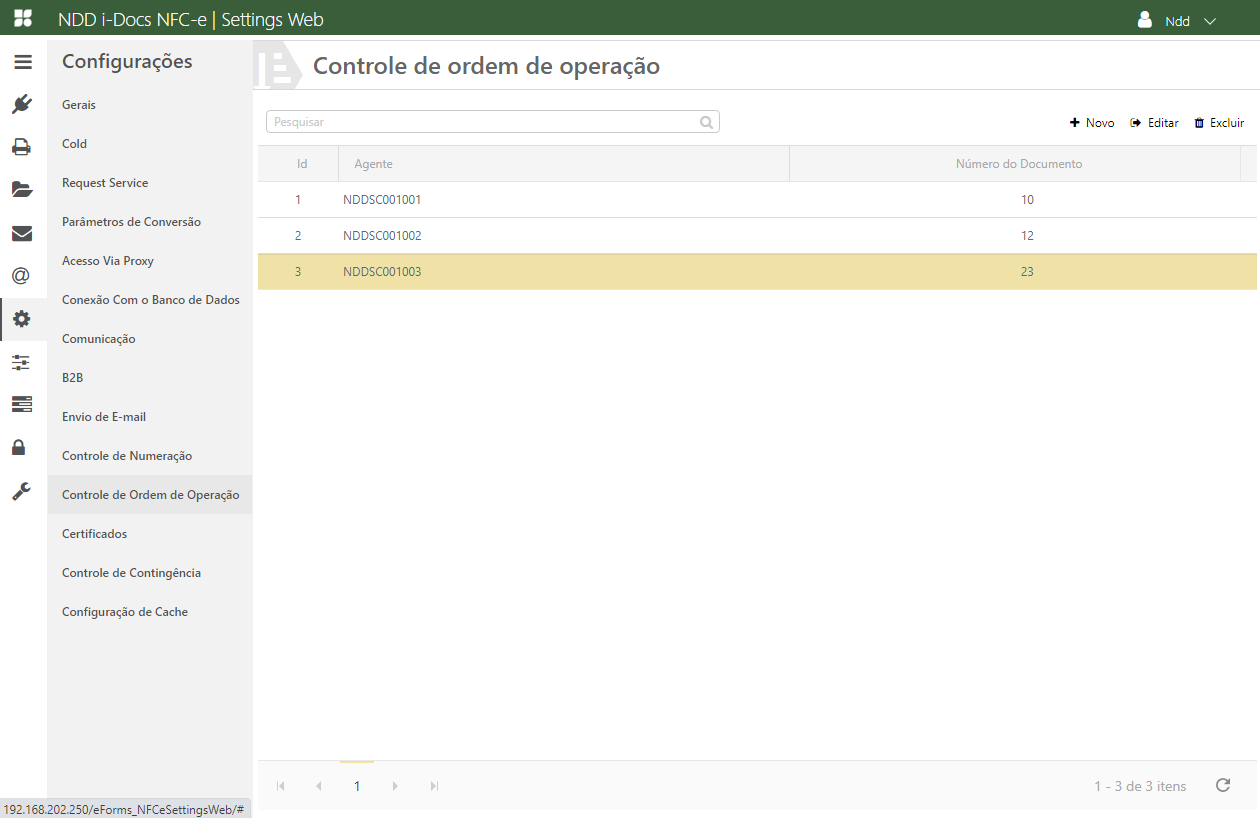
Task: Select Certificados in the configuration menu
Action: pos(95,534)
